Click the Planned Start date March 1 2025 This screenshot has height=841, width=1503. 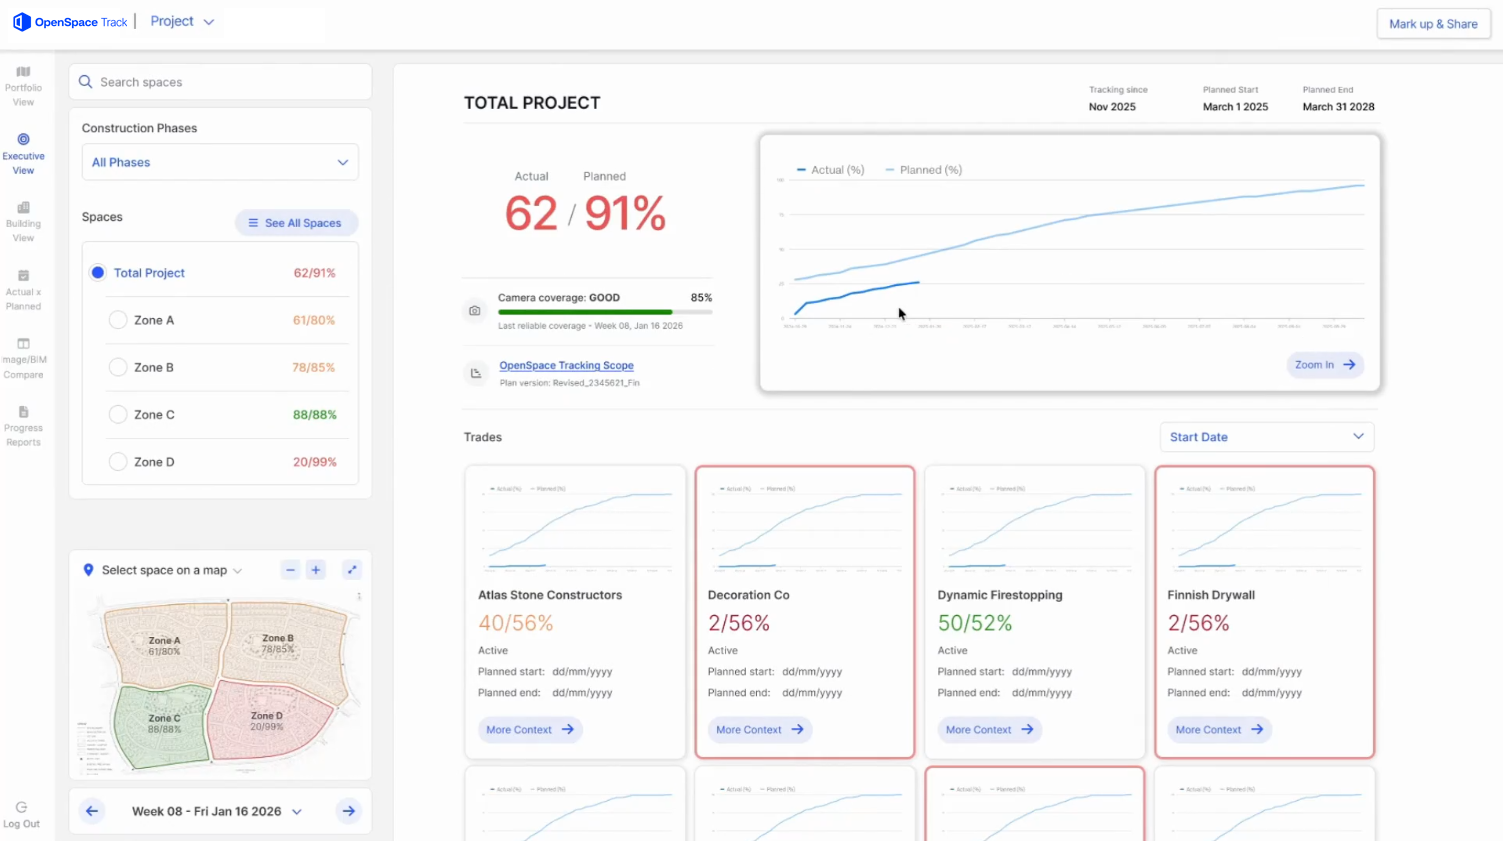pyautogui.click(x=1235, y=107)
